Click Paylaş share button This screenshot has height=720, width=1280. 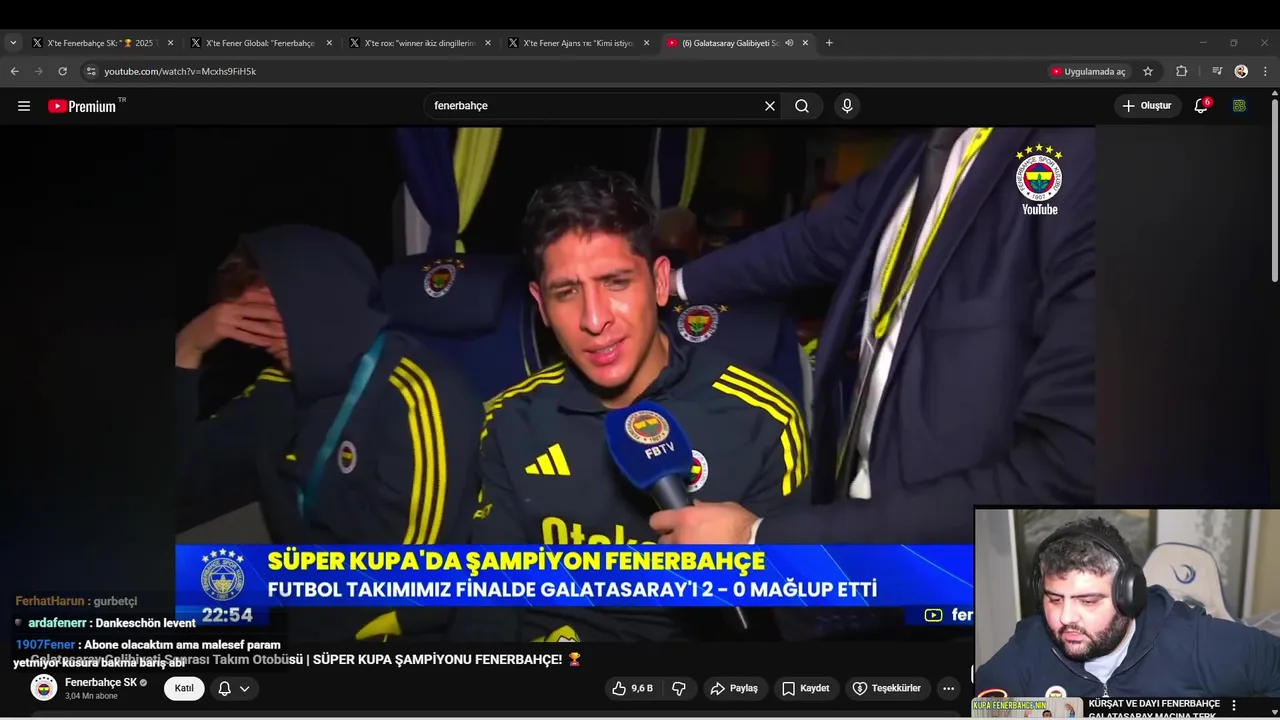tap(734, 688)
